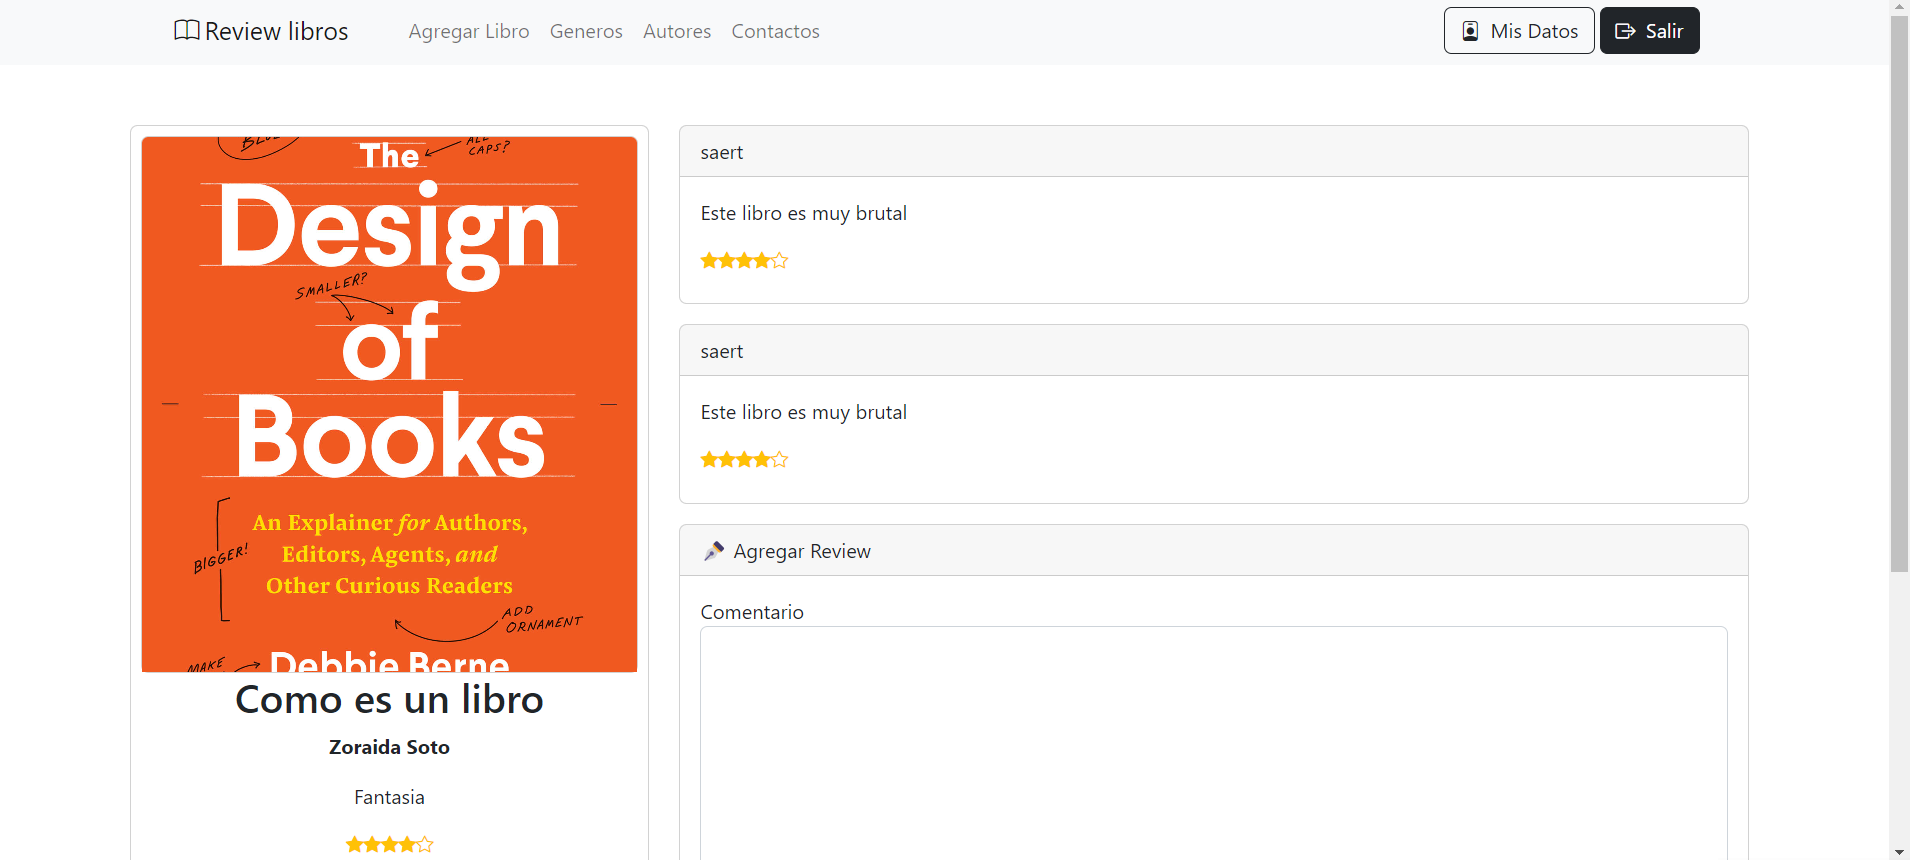Click the star rating in second saert review
Screen dimensions: 1910x860
point(745,460)
